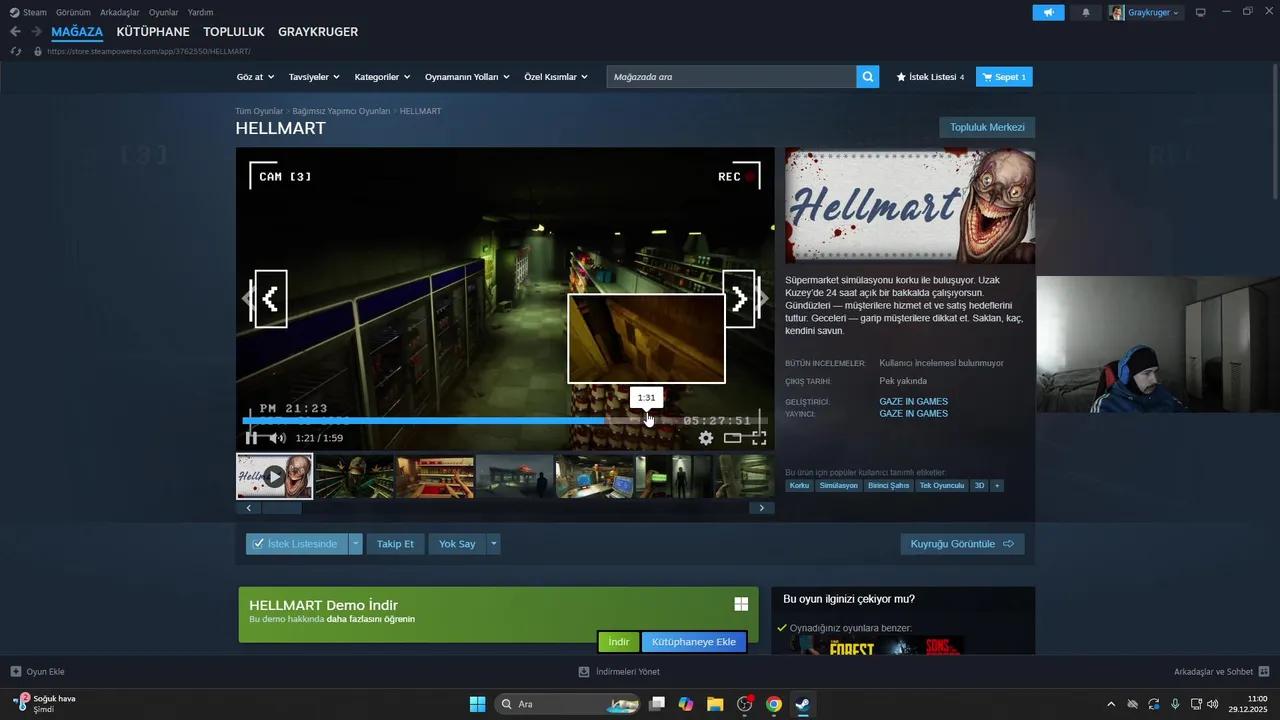
Task: Click the Mağazada ara search field
Action: 731,77
